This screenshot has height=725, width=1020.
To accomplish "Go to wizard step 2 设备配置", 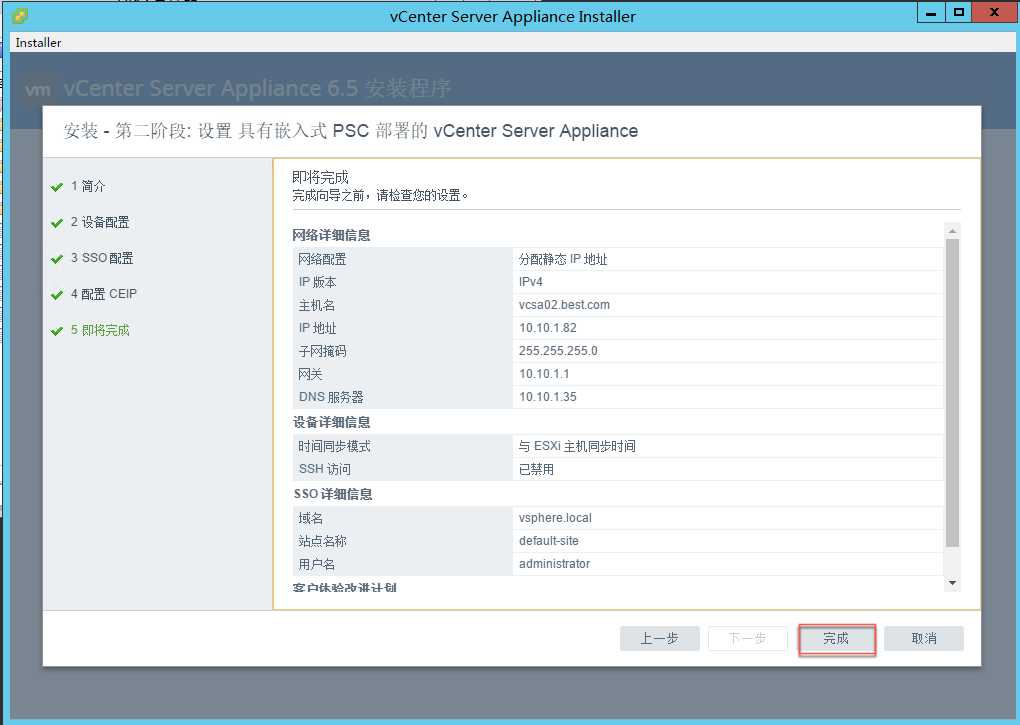I will point(100,222).
